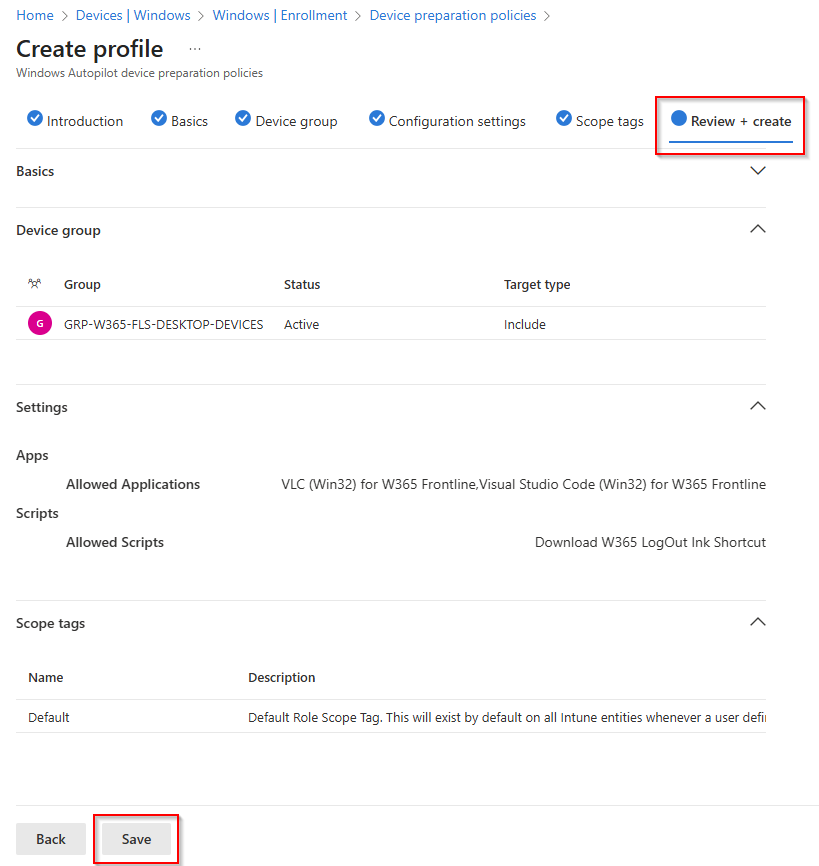Collapse the Device group section
This screenshot has width=819, height=866.
click(757, 229)
